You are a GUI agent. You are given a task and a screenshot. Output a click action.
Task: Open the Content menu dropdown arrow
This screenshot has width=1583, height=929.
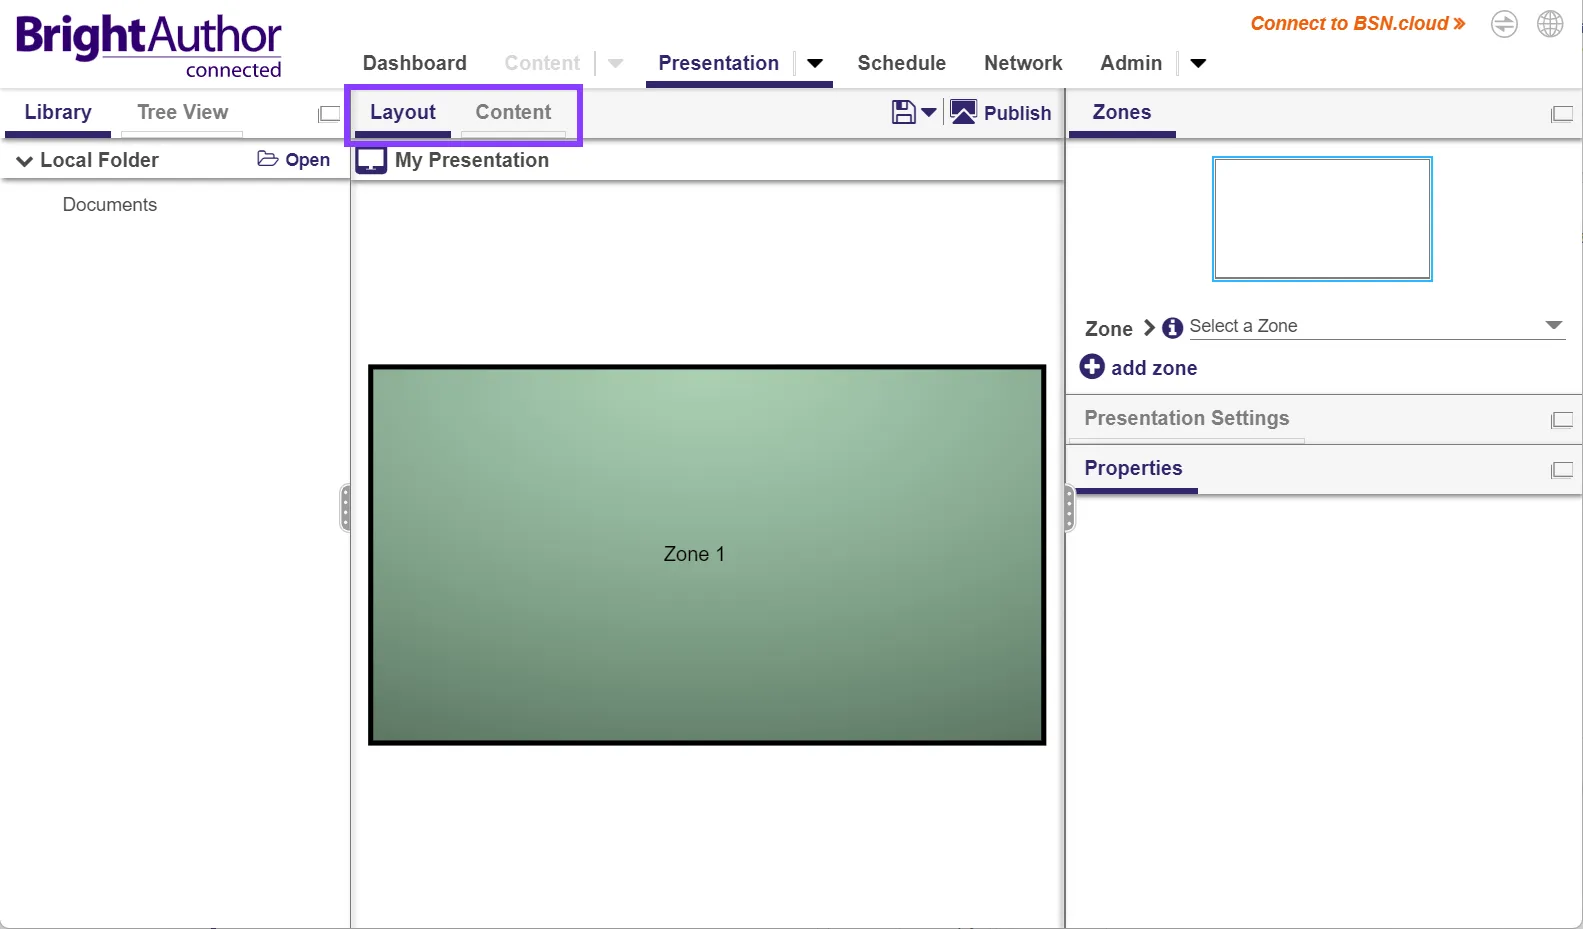pyautogui.click(x=616, y=63)
